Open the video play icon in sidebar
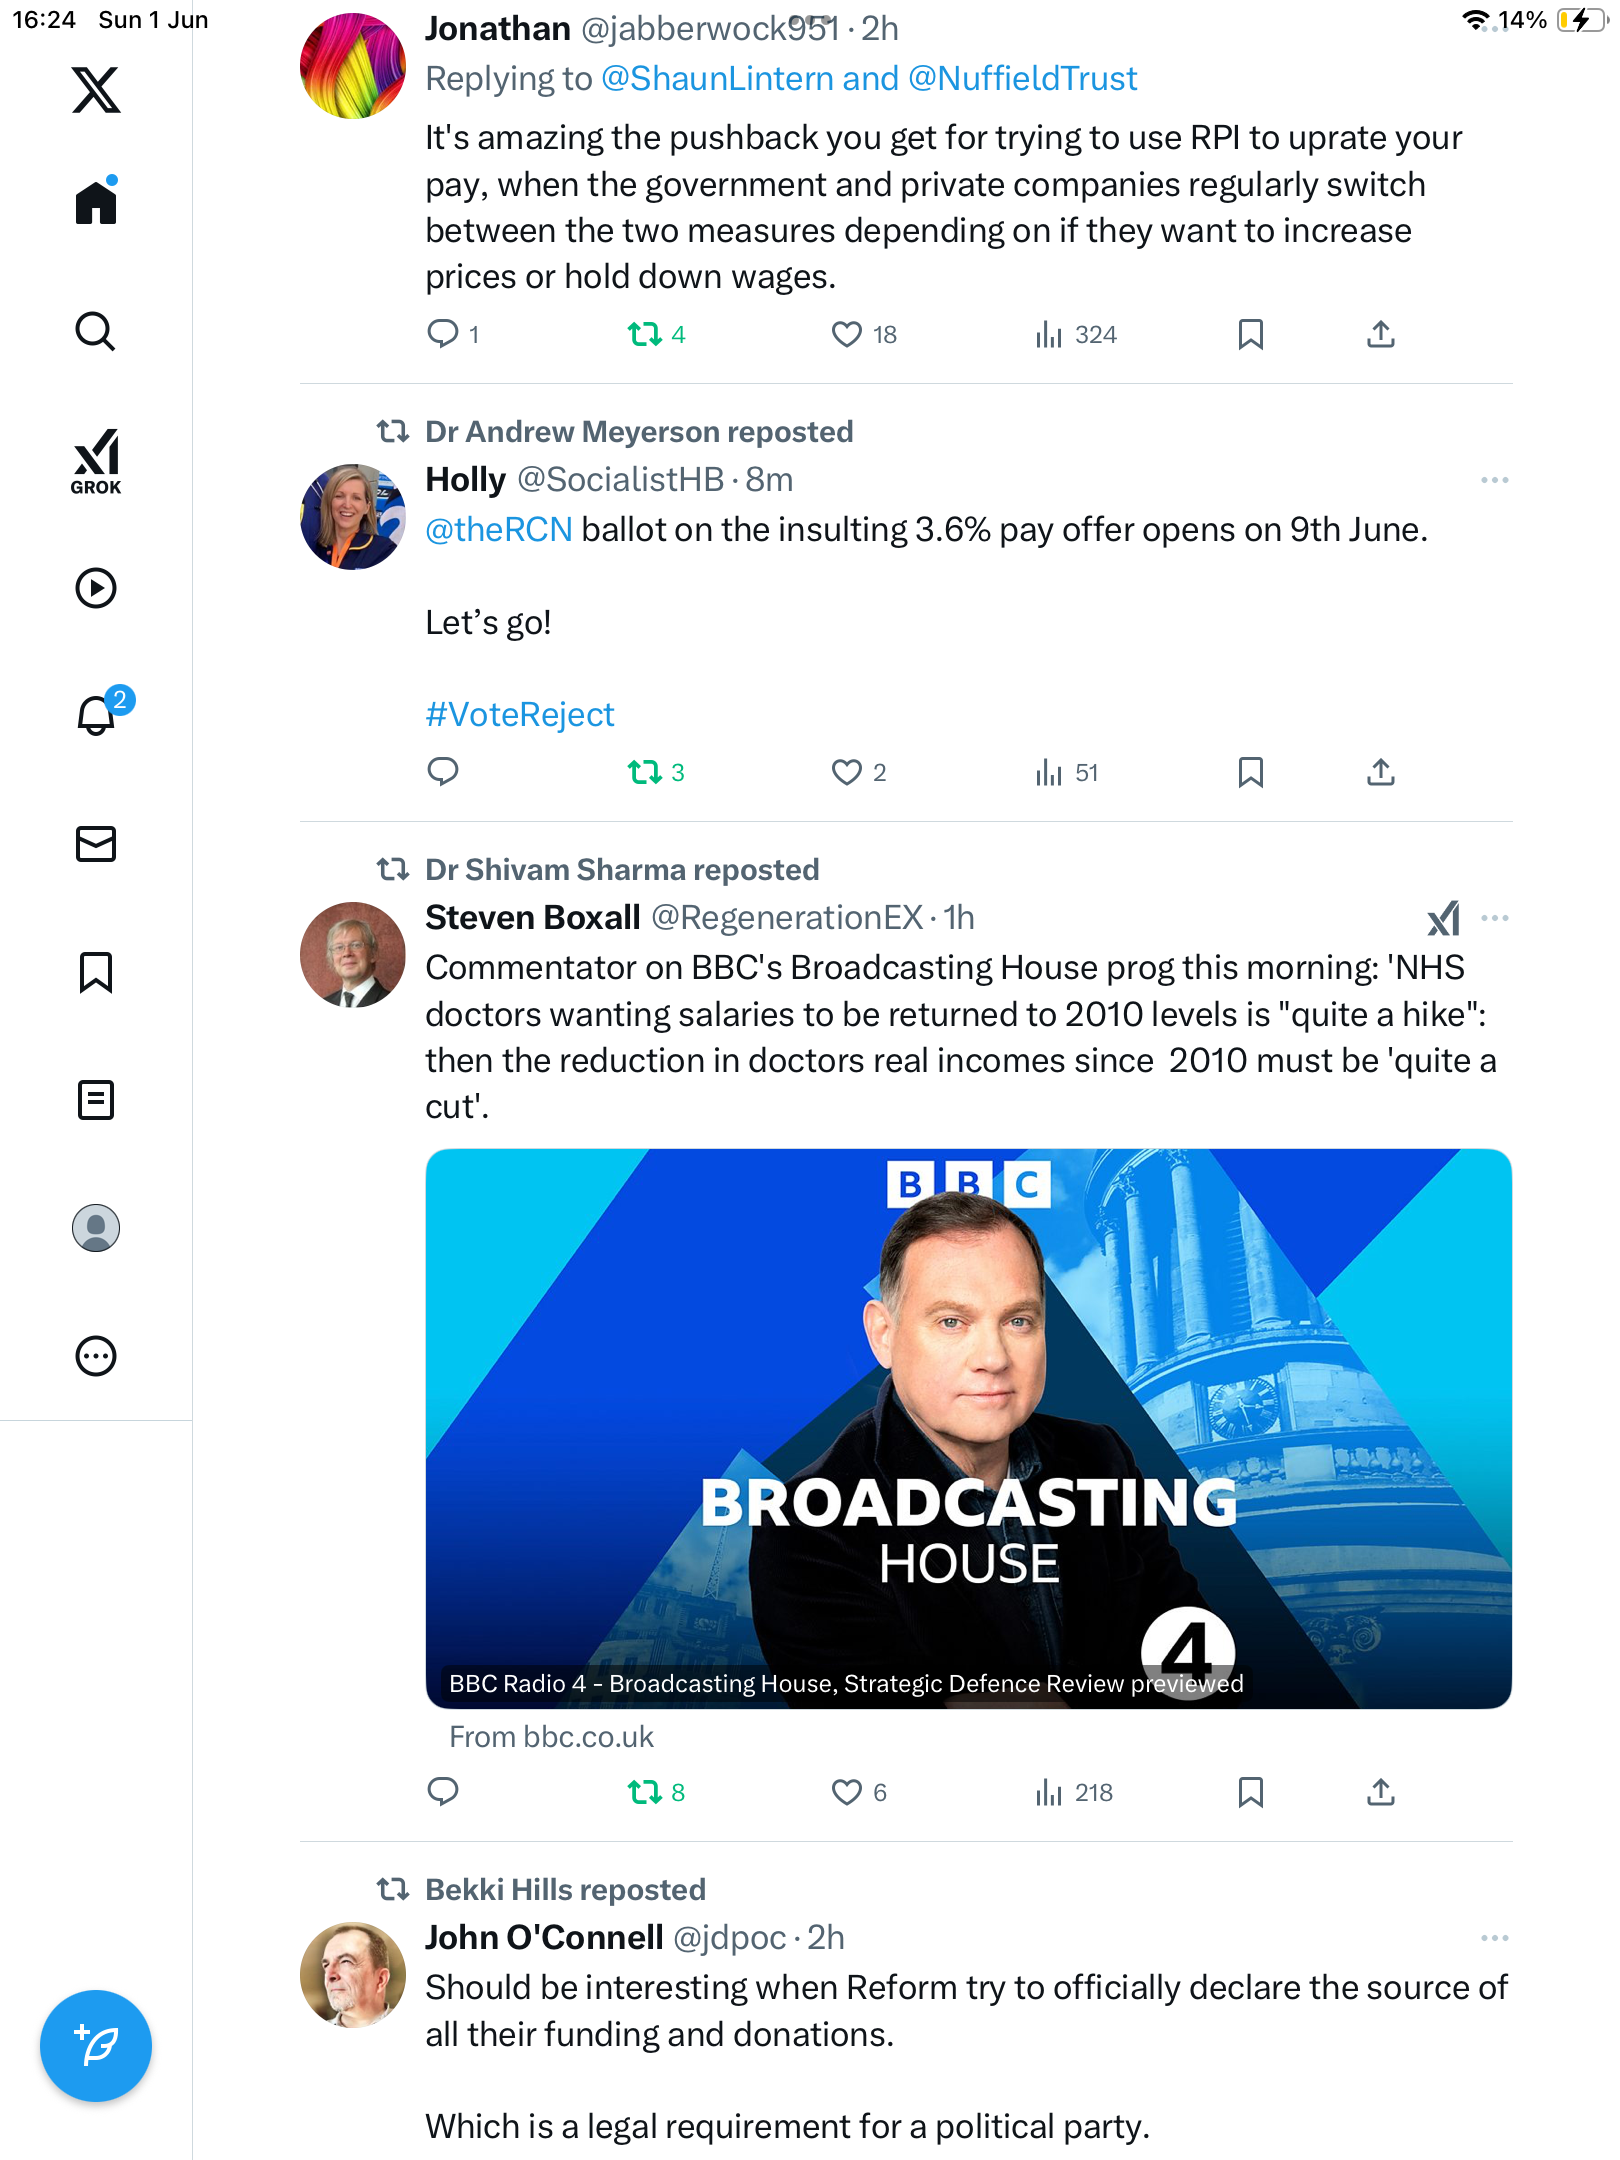 pyautogui.click(x=96, y=588)
